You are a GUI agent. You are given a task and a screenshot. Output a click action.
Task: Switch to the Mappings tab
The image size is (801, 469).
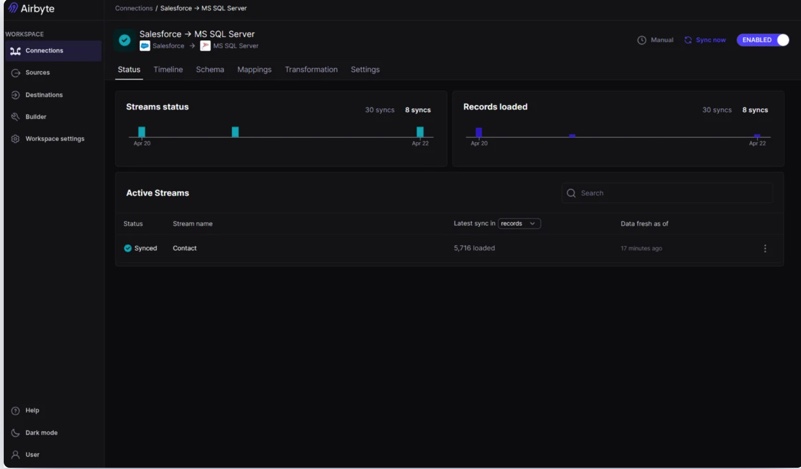point(254,69)
